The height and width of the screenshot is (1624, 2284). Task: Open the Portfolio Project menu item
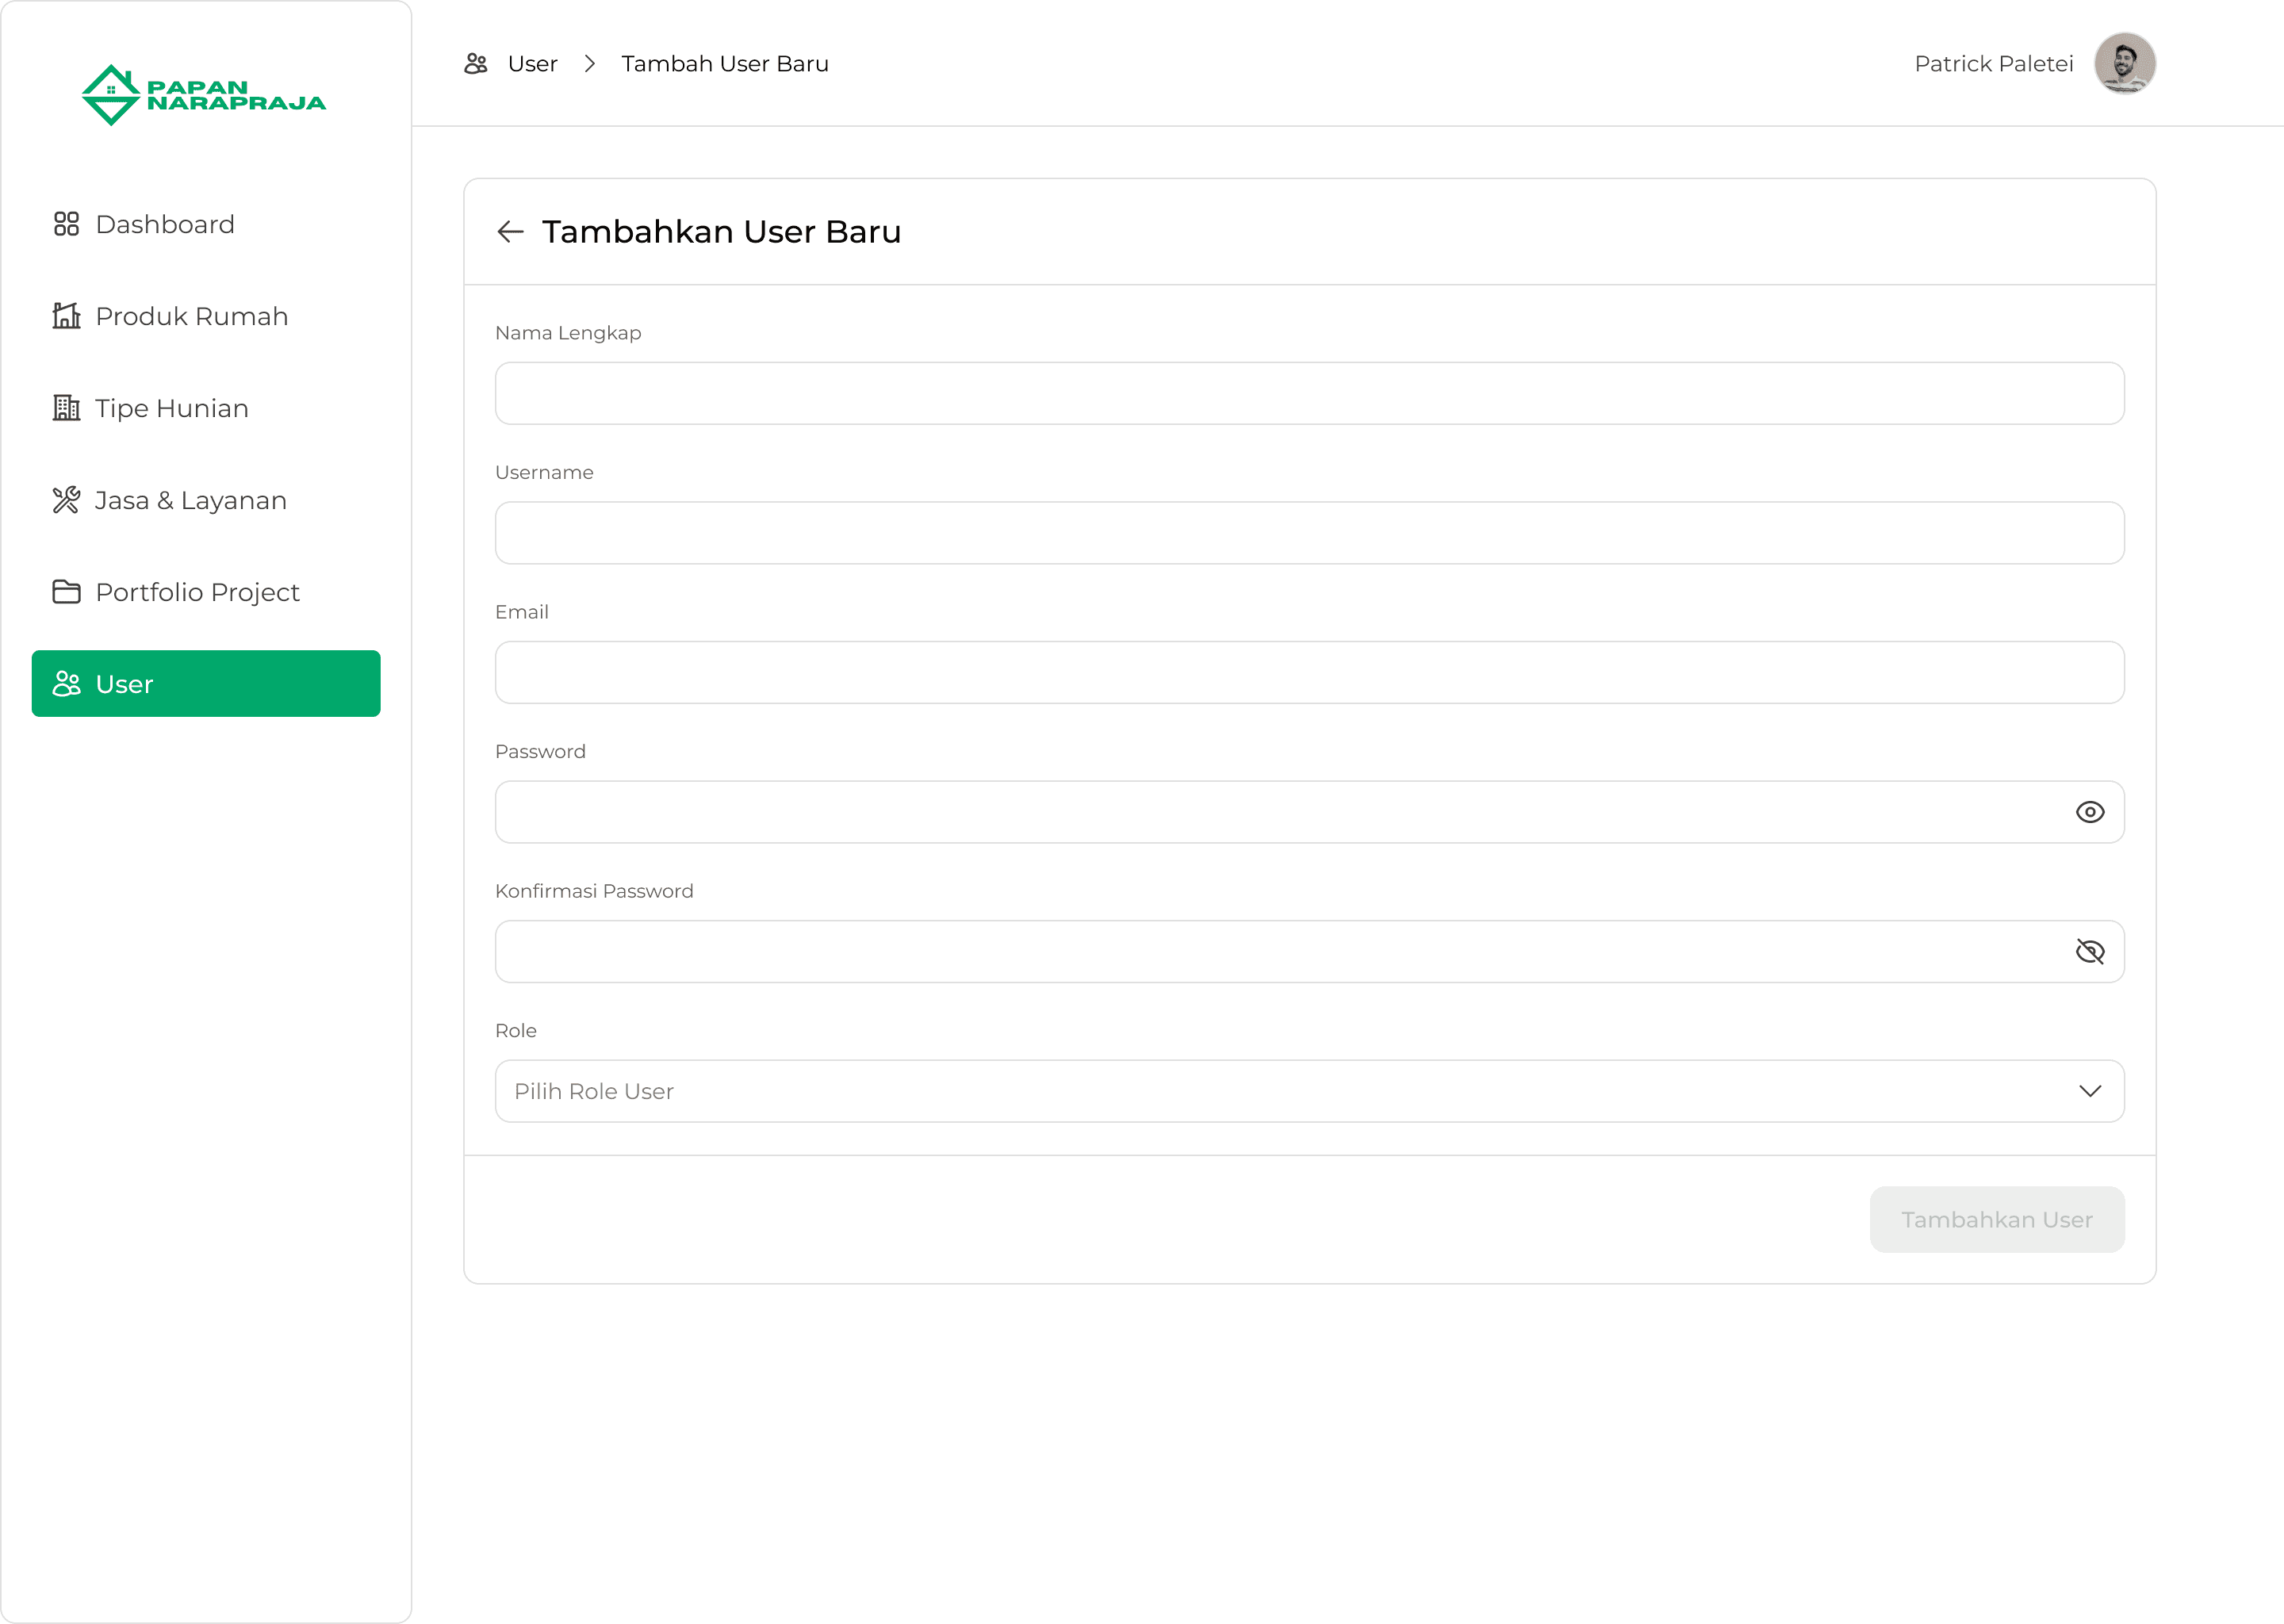pyautogui.click(x=197, y=592)
